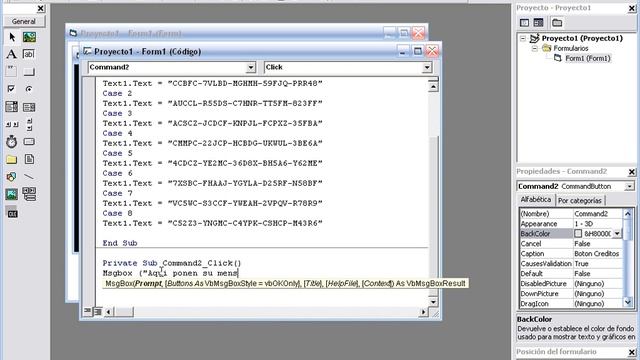Select the Frame control tool
Screen dimensions: 640x360
point(12,71)
